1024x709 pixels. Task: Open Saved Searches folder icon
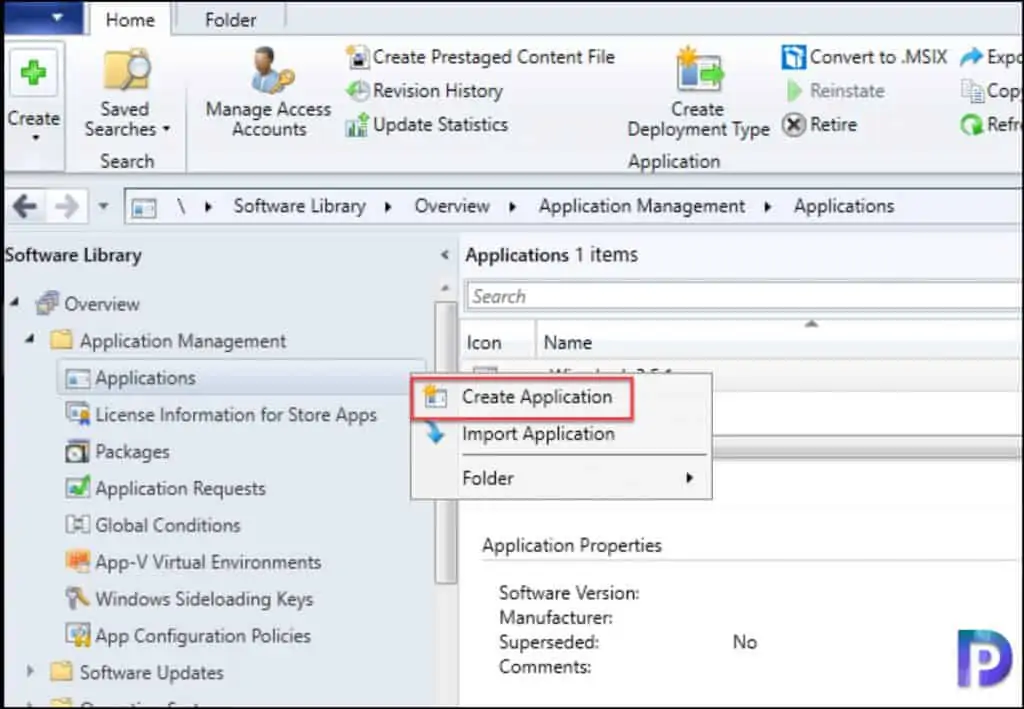click(x=126, y=69)
